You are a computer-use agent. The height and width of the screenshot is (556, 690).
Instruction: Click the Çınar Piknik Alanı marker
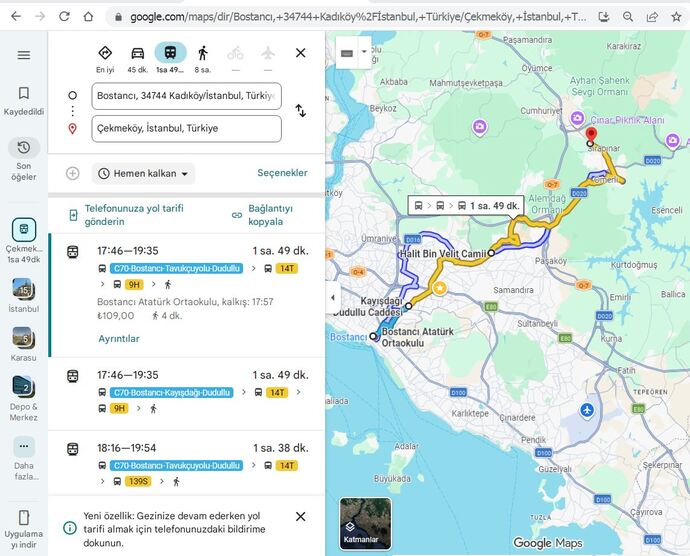pyautogui.click(x=577, y=118)
